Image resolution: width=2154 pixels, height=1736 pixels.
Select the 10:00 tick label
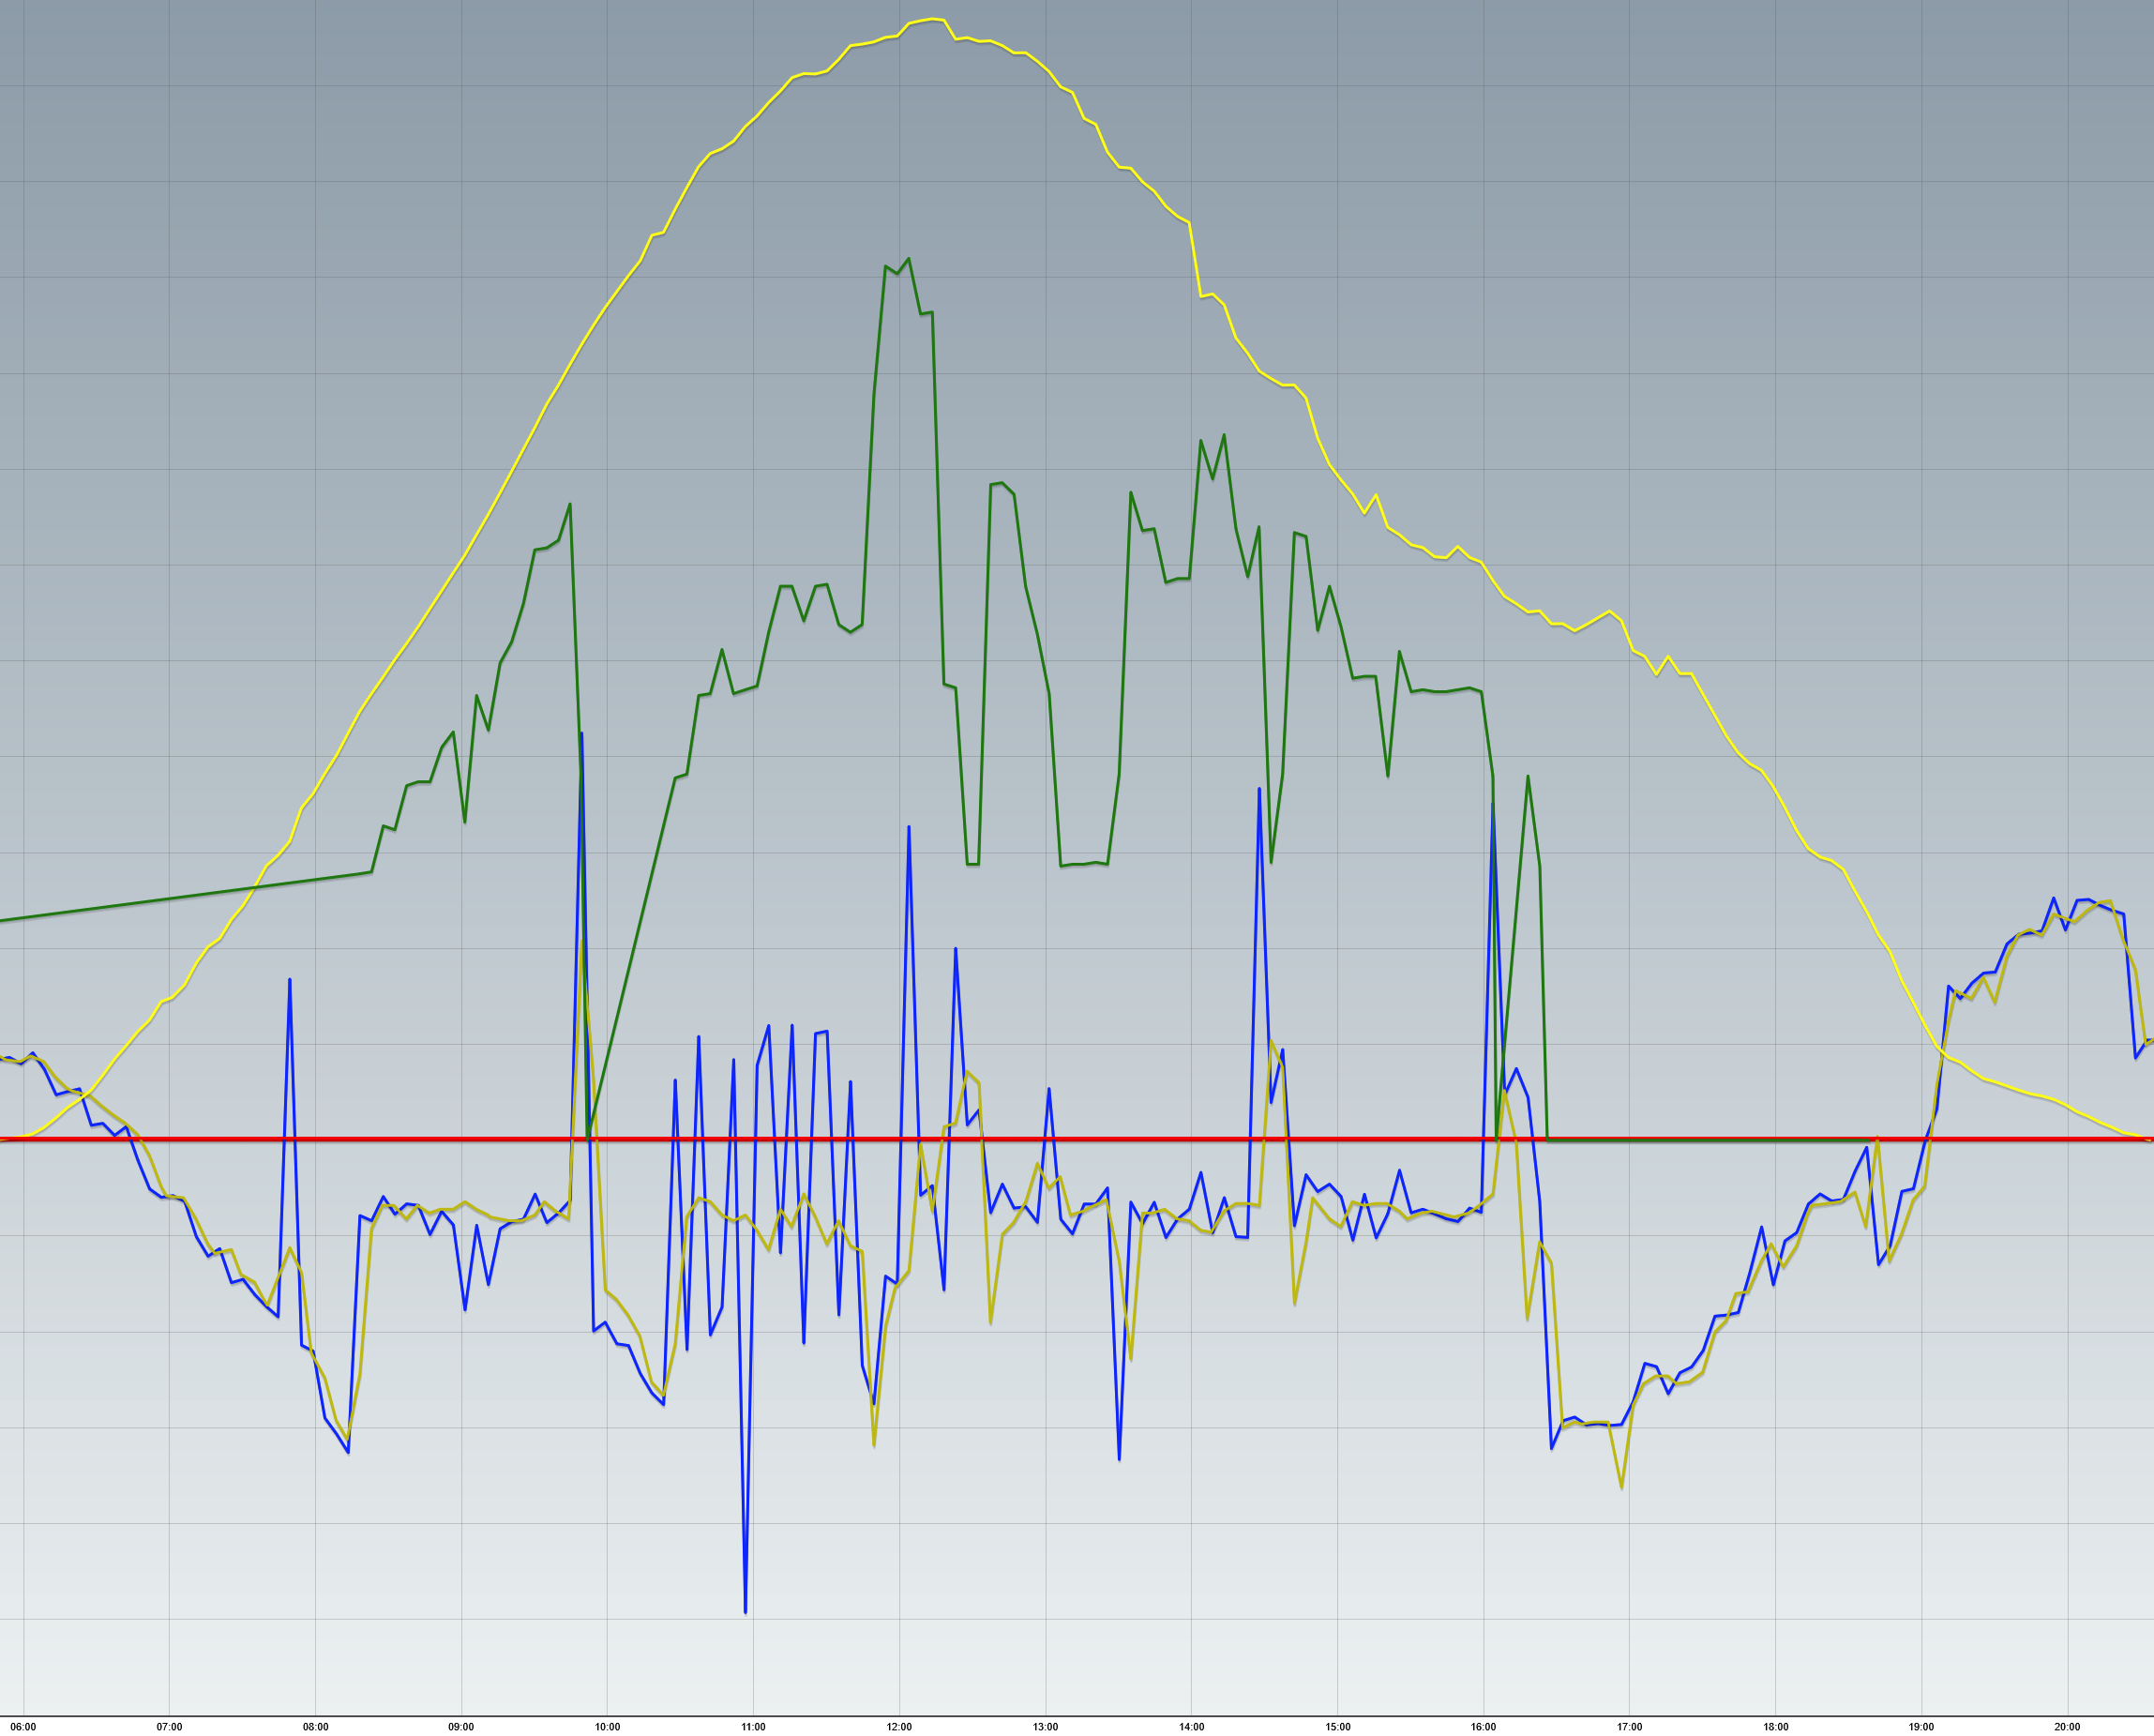point(607,1727)
